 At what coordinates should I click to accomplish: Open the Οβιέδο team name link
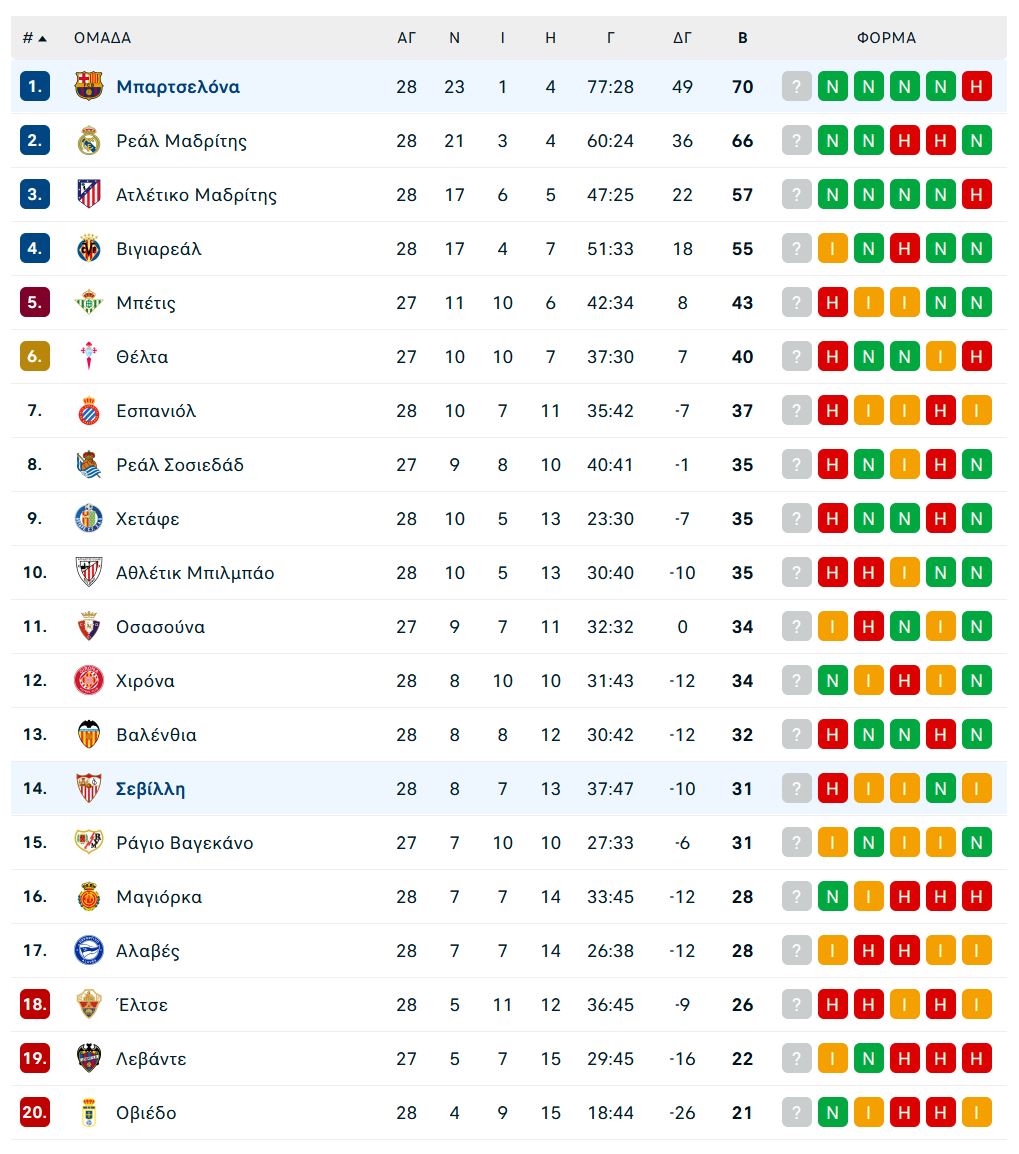tap(146, 1113)
